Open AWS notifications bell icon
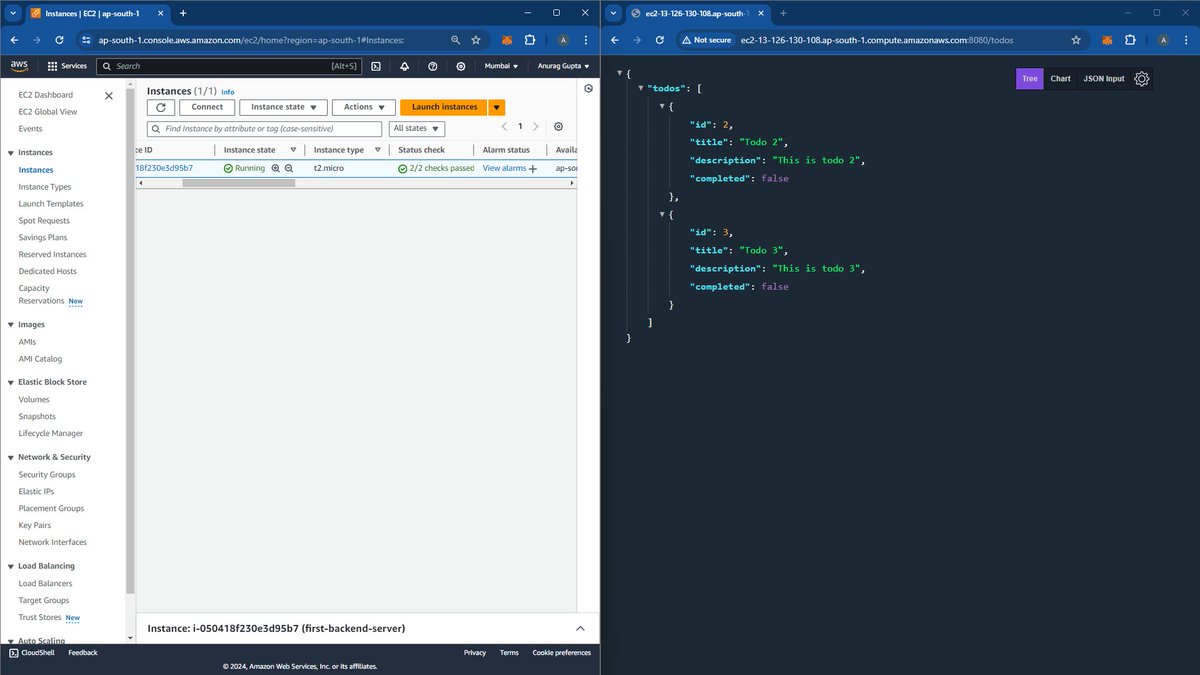Screen dimensions: 1200x675 (x=404, y=66)
